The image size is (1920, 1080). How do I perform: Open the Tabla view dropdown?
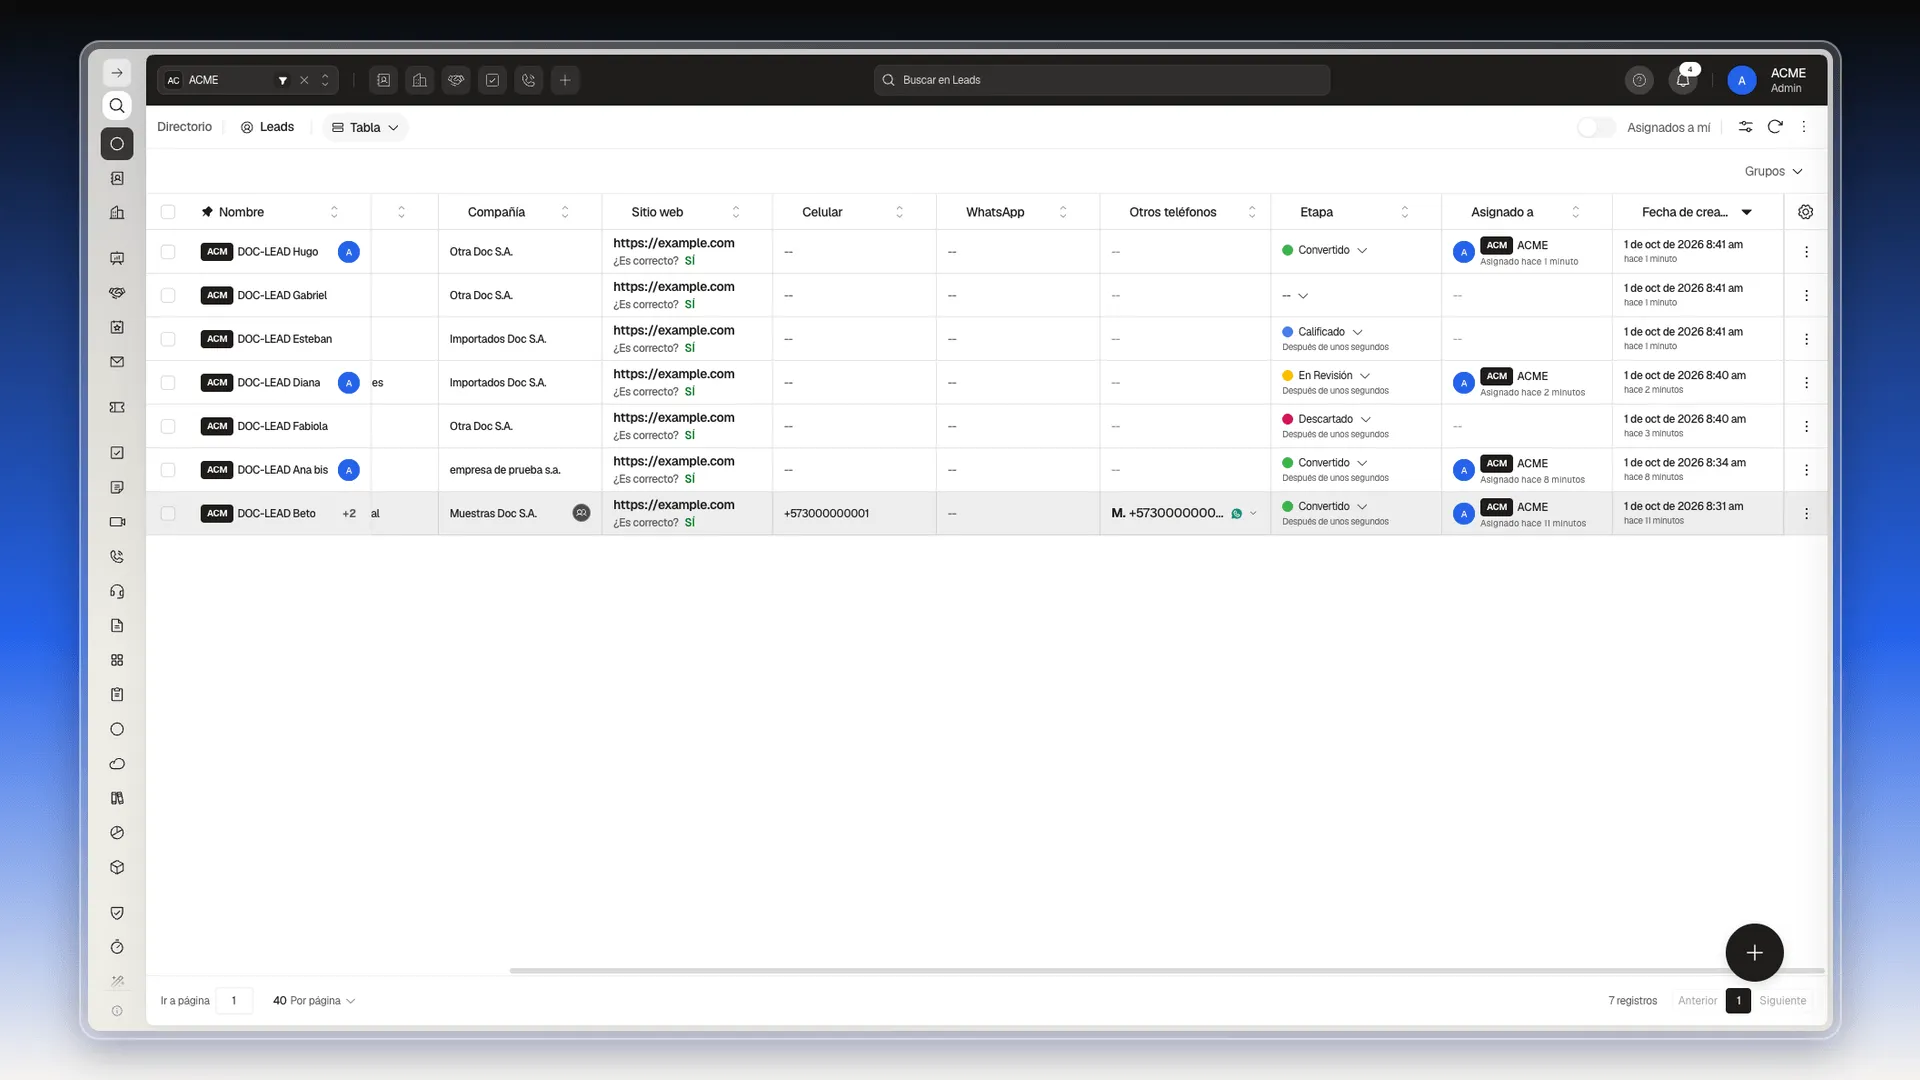tap(365, 127)
